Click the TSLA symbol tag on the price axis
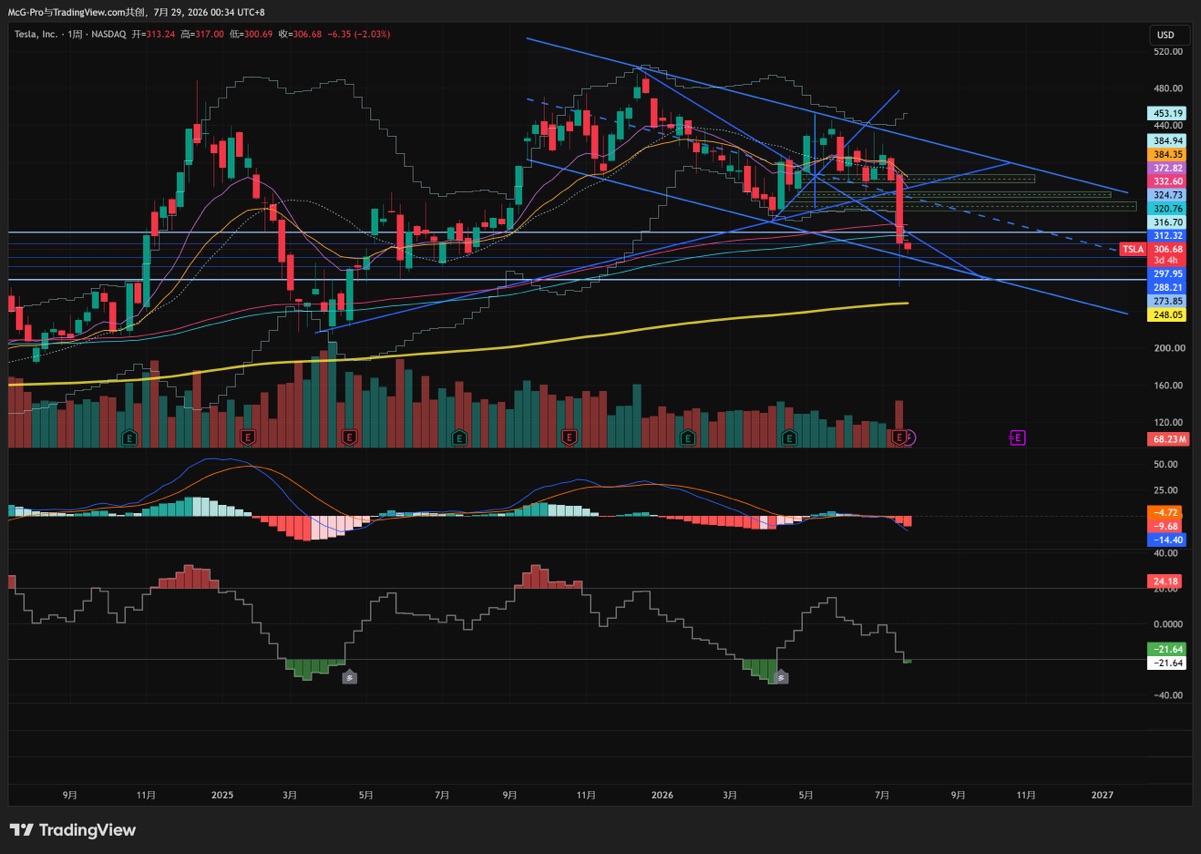Screen dimensions: 1201x854 point(1132,249)
